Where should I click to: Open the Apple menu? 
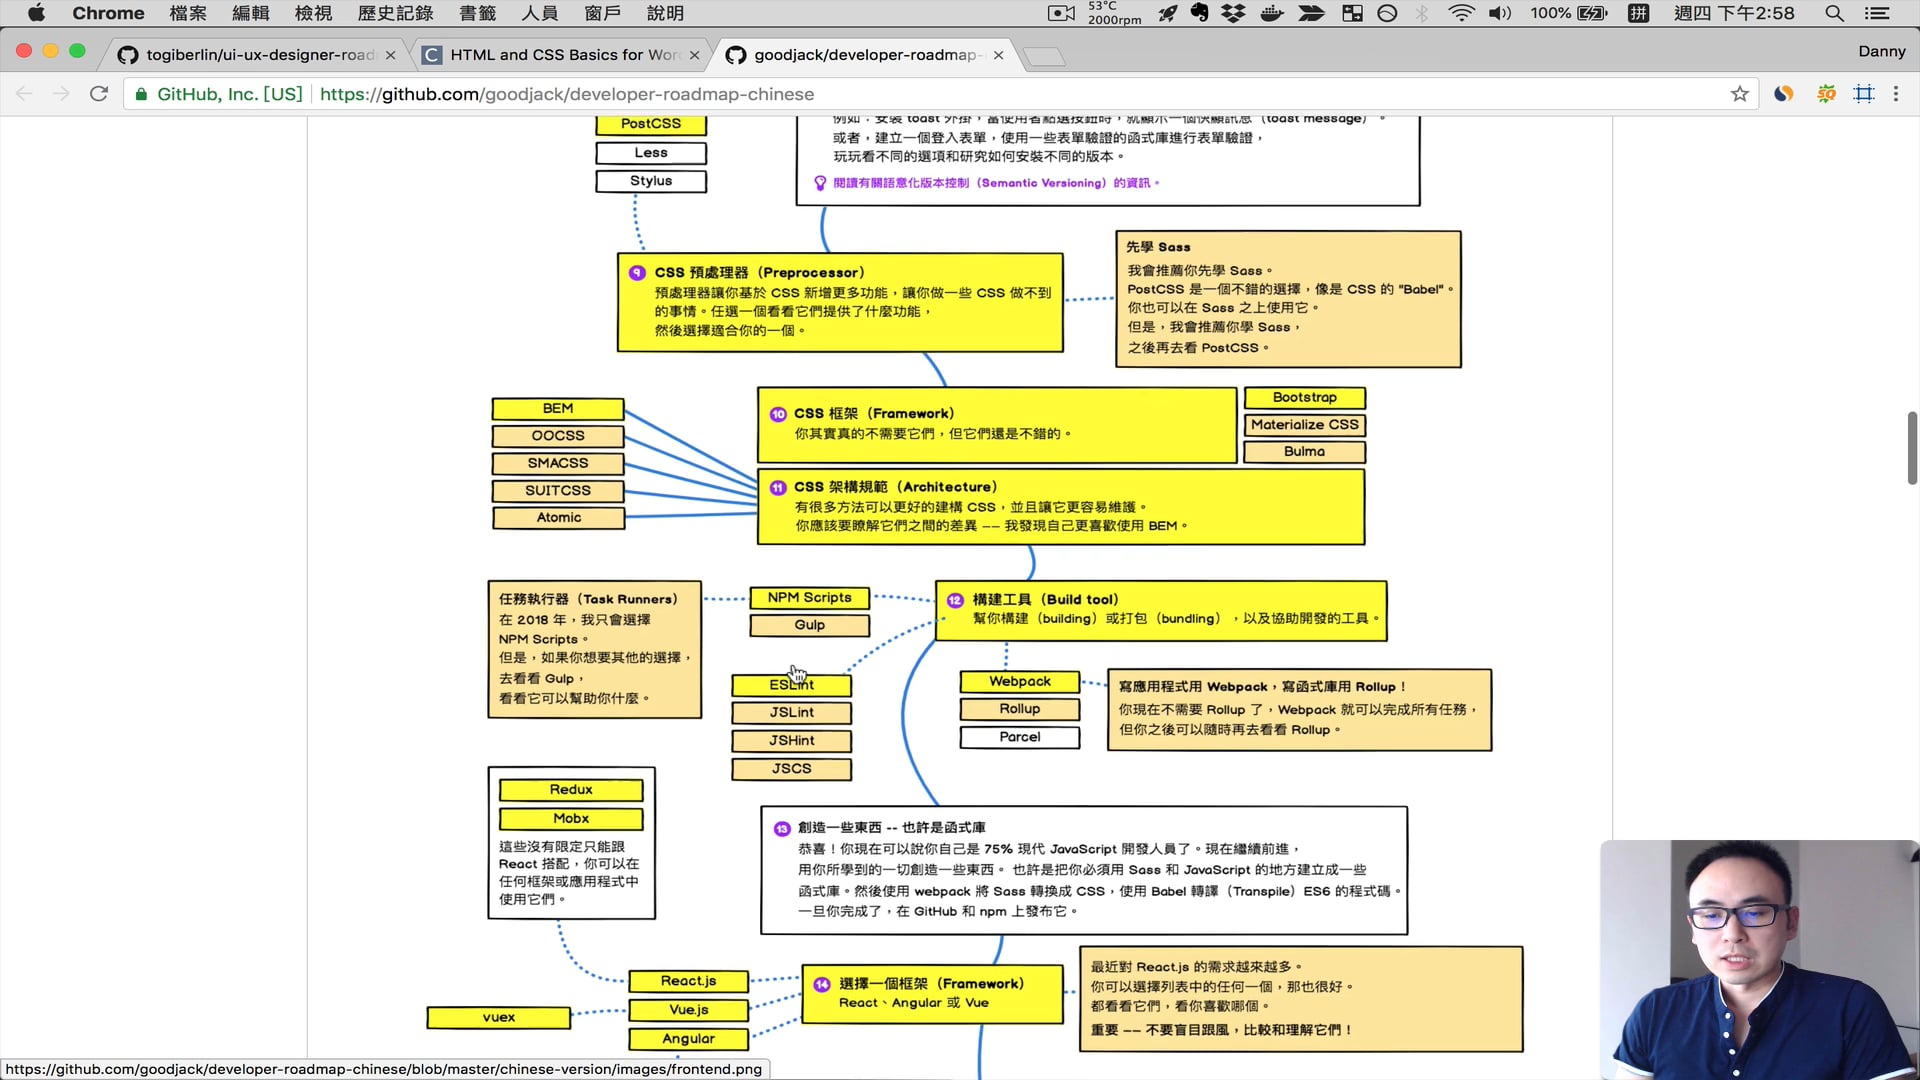point(36,13)
